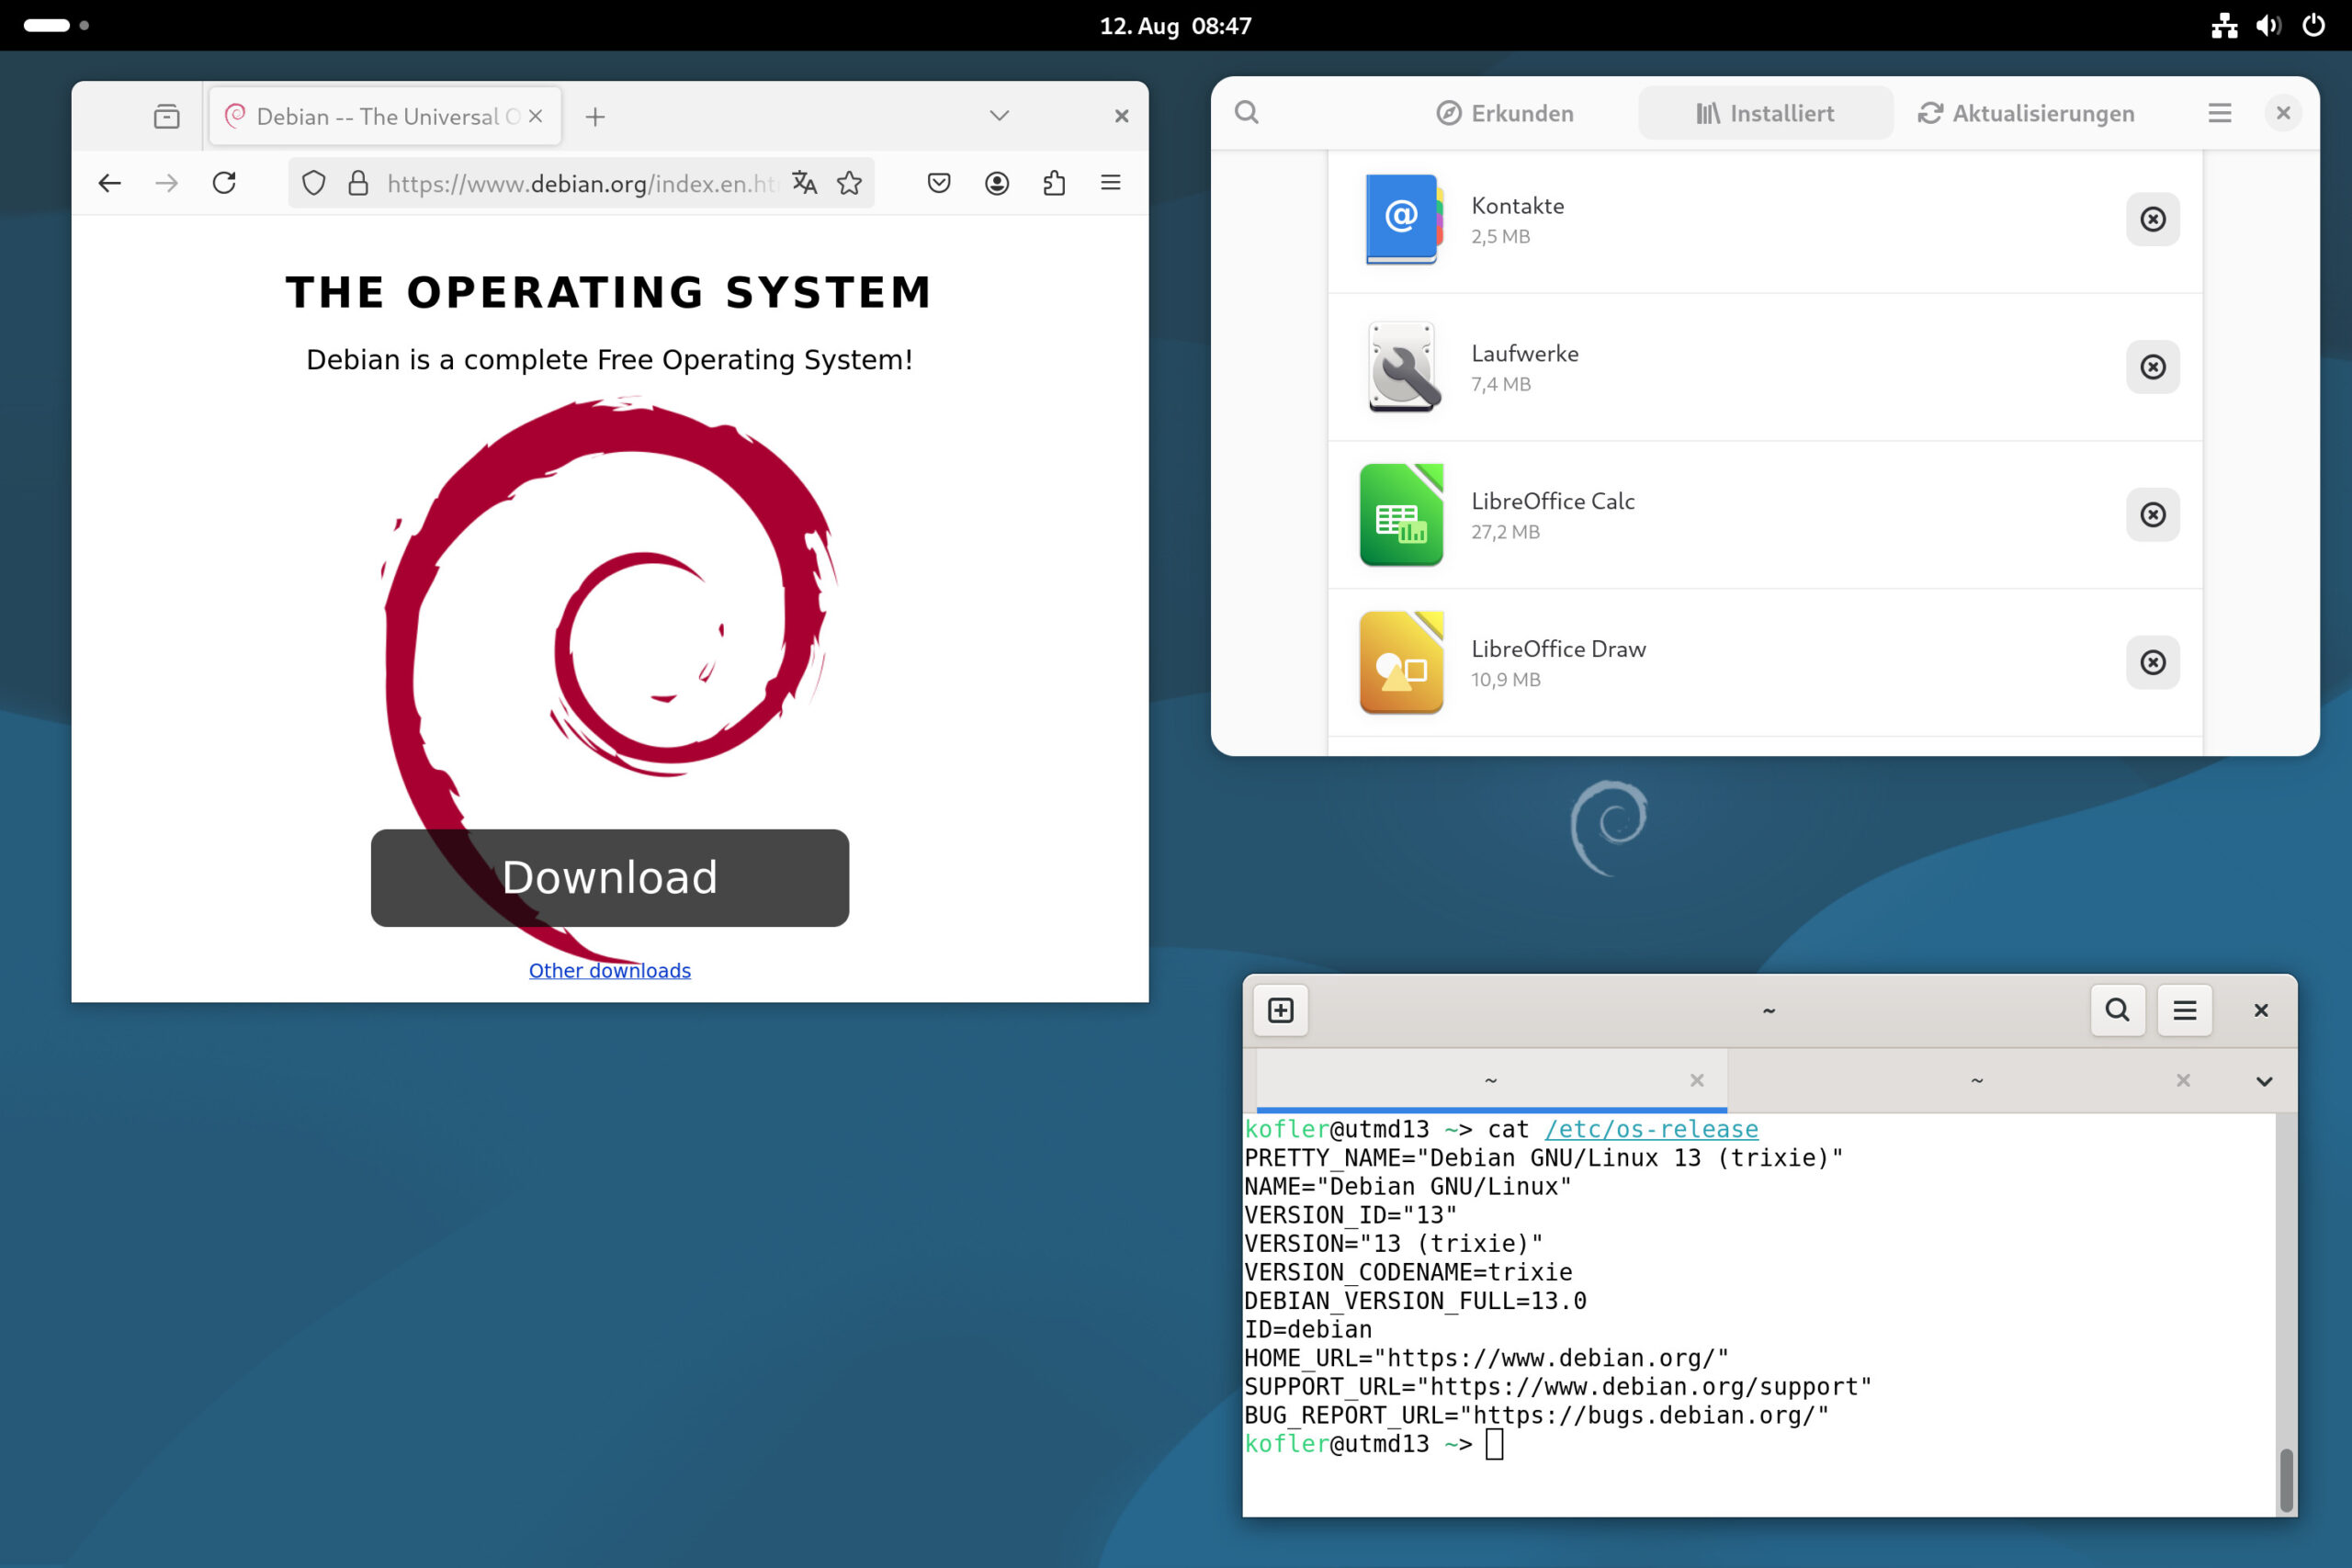Uninstall LibreOffice Draw with its remove button
The image size is (2352, 1568).
pos(2153,663)
